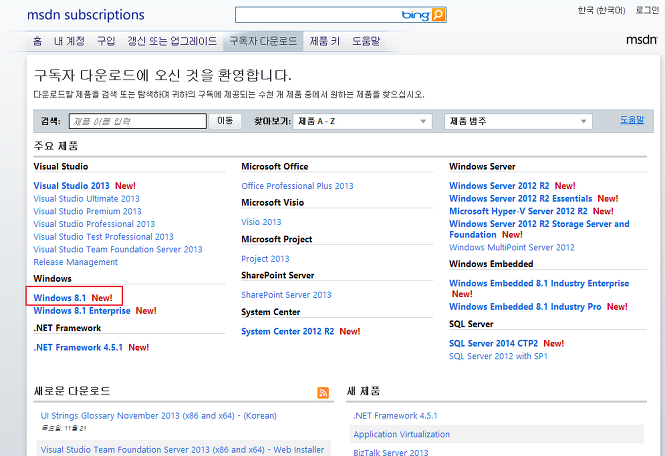Open the 갱신 또는 업그레이드 tab
665x456 pixels.
(x=172, y=41)
